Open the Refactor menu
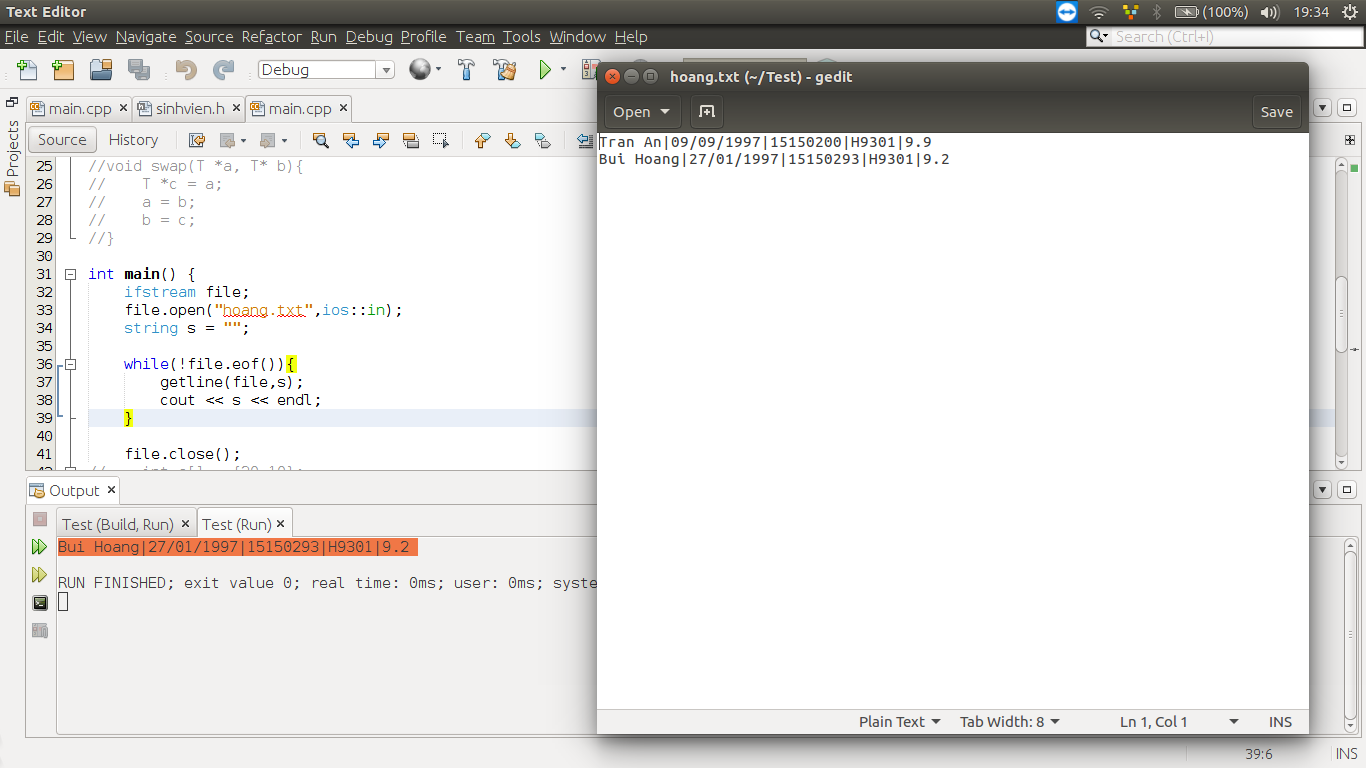1366x768 pixels. pos(271,37)
